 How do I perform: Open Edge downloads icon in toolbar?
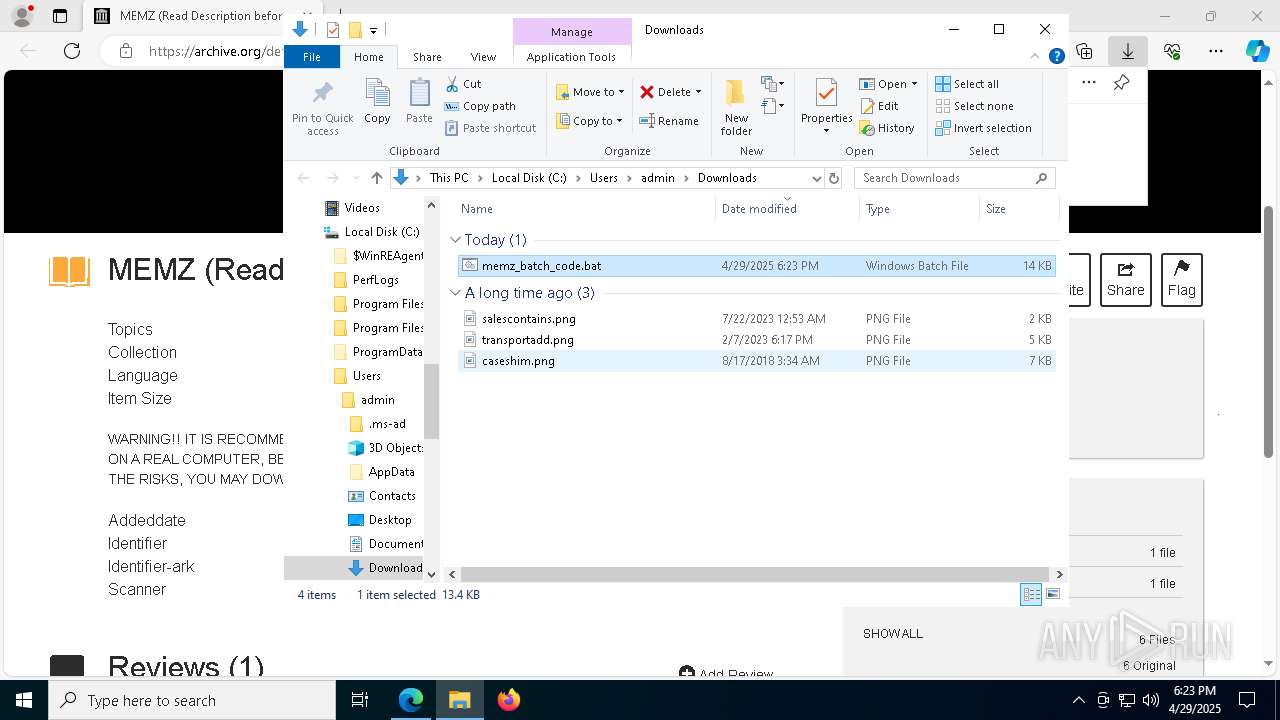click(x=1128, y=51)
